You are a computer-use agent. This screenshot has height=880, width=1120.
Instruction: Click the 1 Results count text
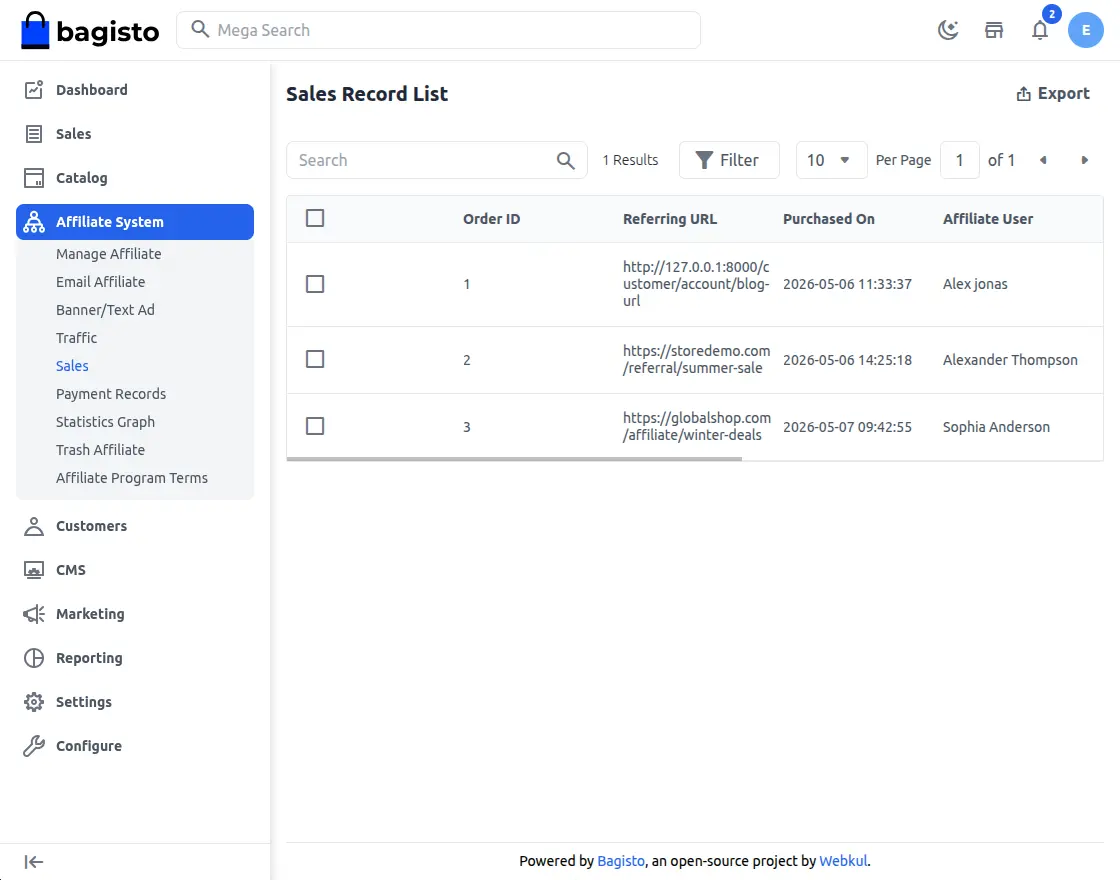tap(630, 160)
